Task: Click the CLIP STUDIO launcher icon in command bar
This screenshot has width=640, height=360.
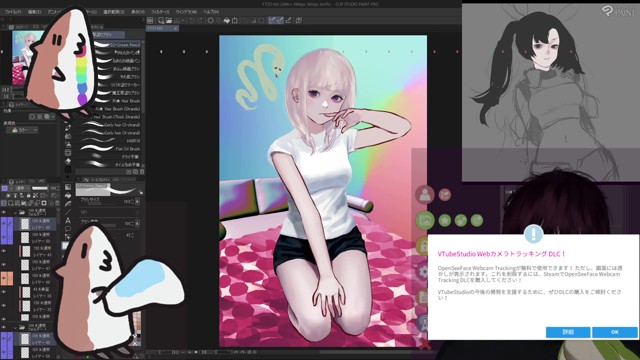Action: pos(150,20)
